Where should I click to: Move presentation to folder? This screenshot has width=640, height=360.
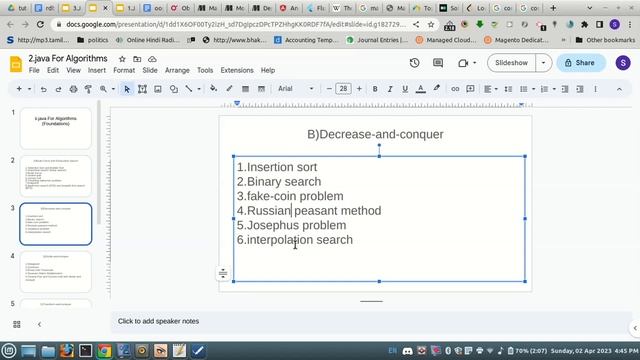[x=137, y=59]
